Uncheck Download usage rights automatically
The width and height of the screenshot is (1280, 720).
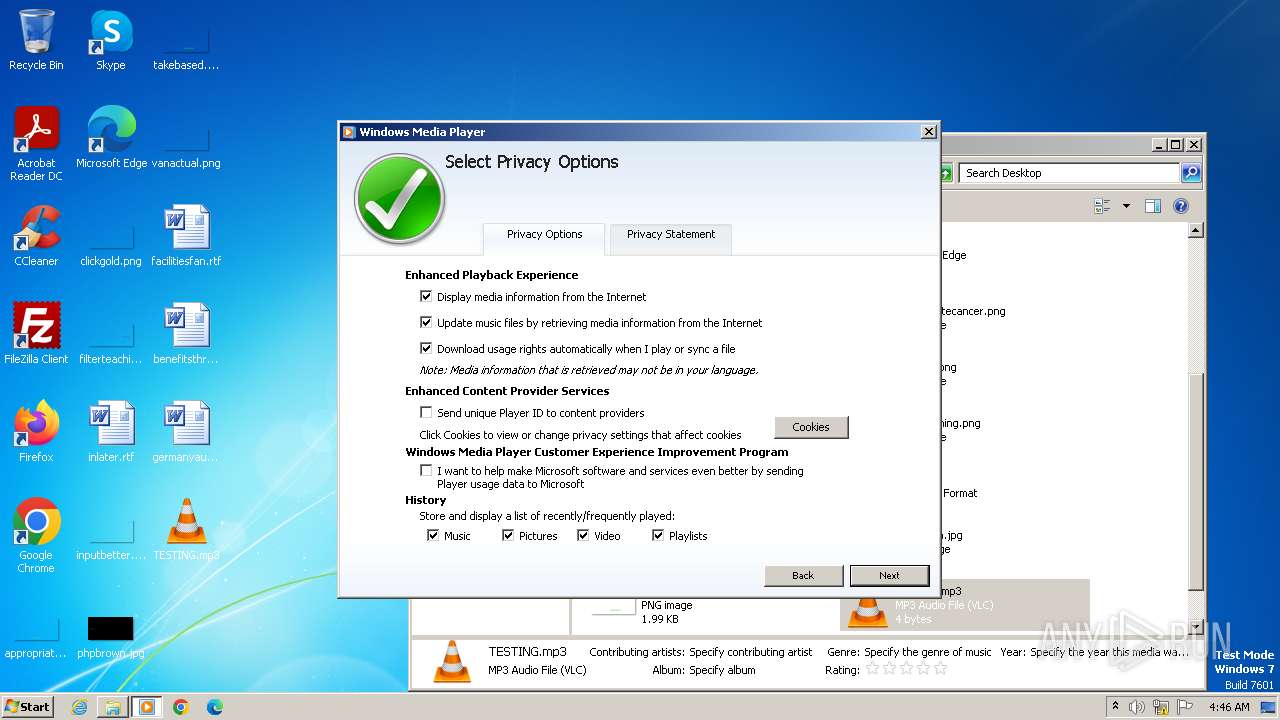426,349
